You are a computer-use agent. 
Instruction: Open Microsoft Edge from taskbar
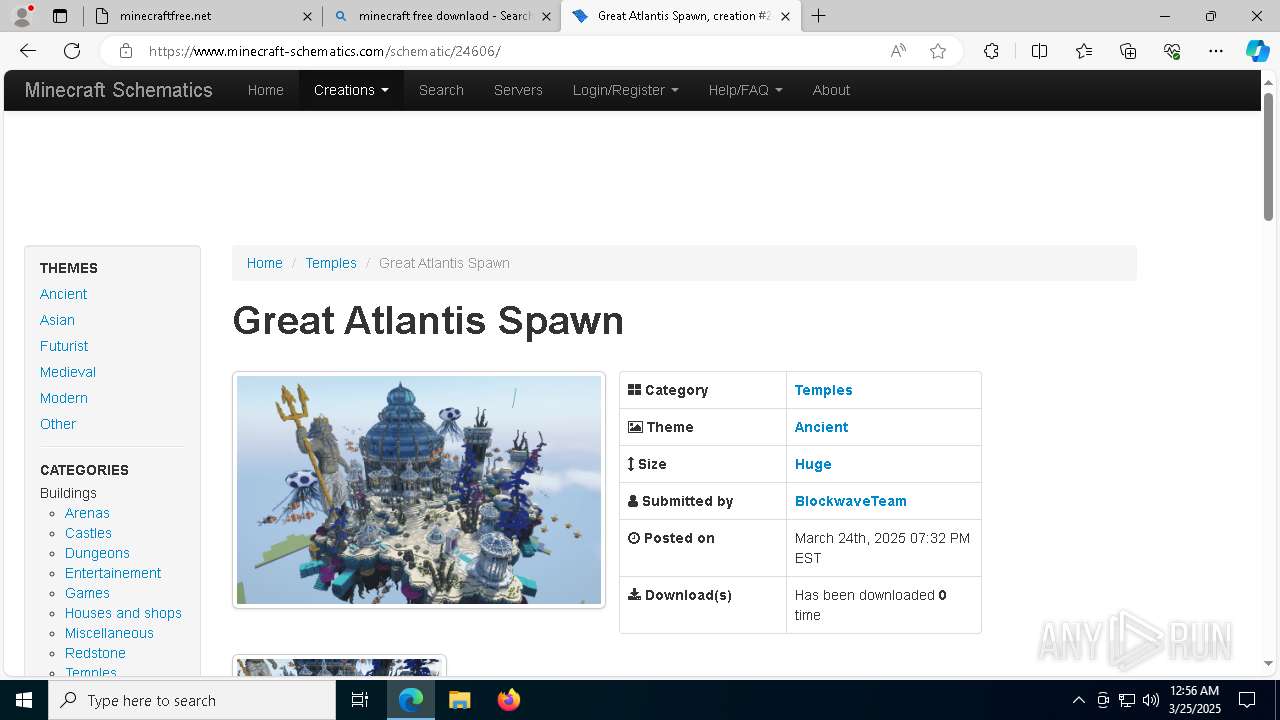[411, 700]
